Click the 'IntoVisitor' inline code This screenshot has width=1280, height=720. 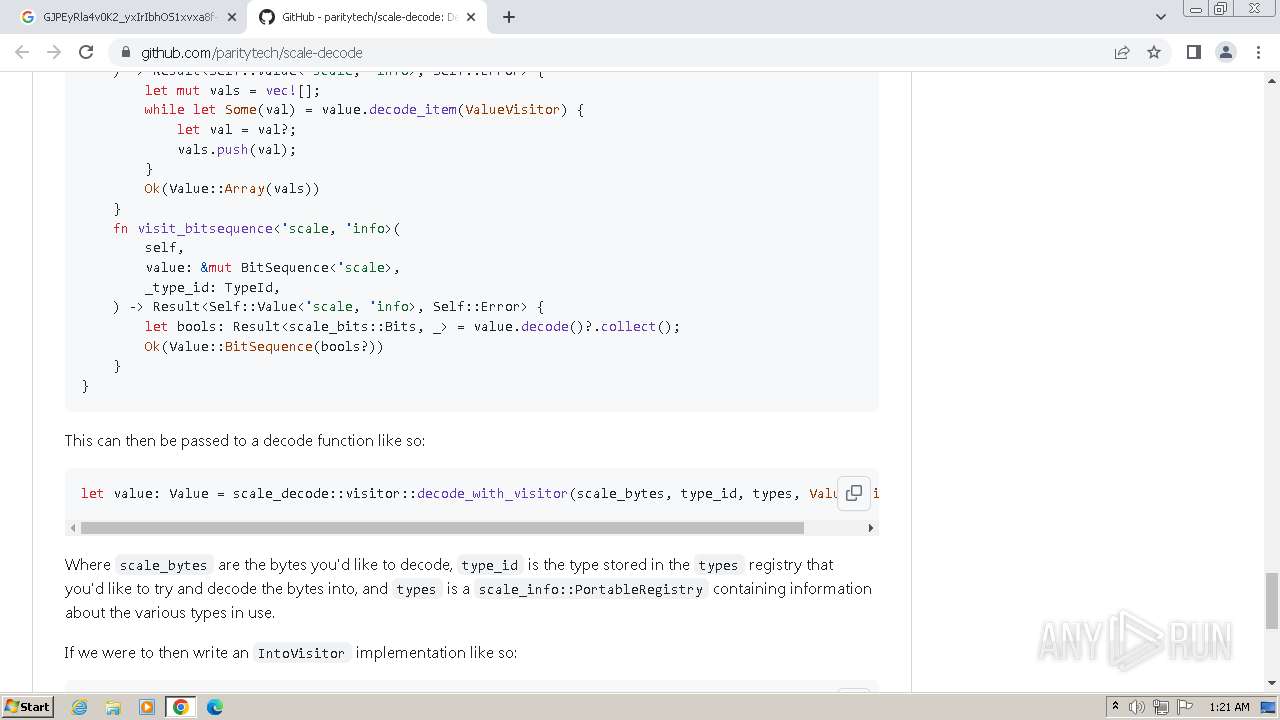coord(301,653)
